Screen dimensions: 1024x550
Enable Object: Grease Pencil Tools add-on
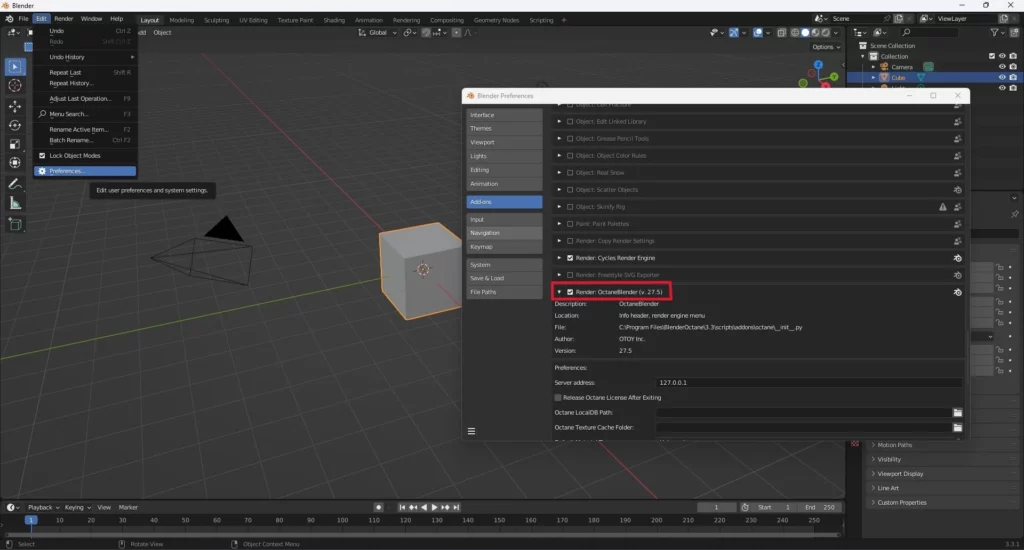[570, 138]
